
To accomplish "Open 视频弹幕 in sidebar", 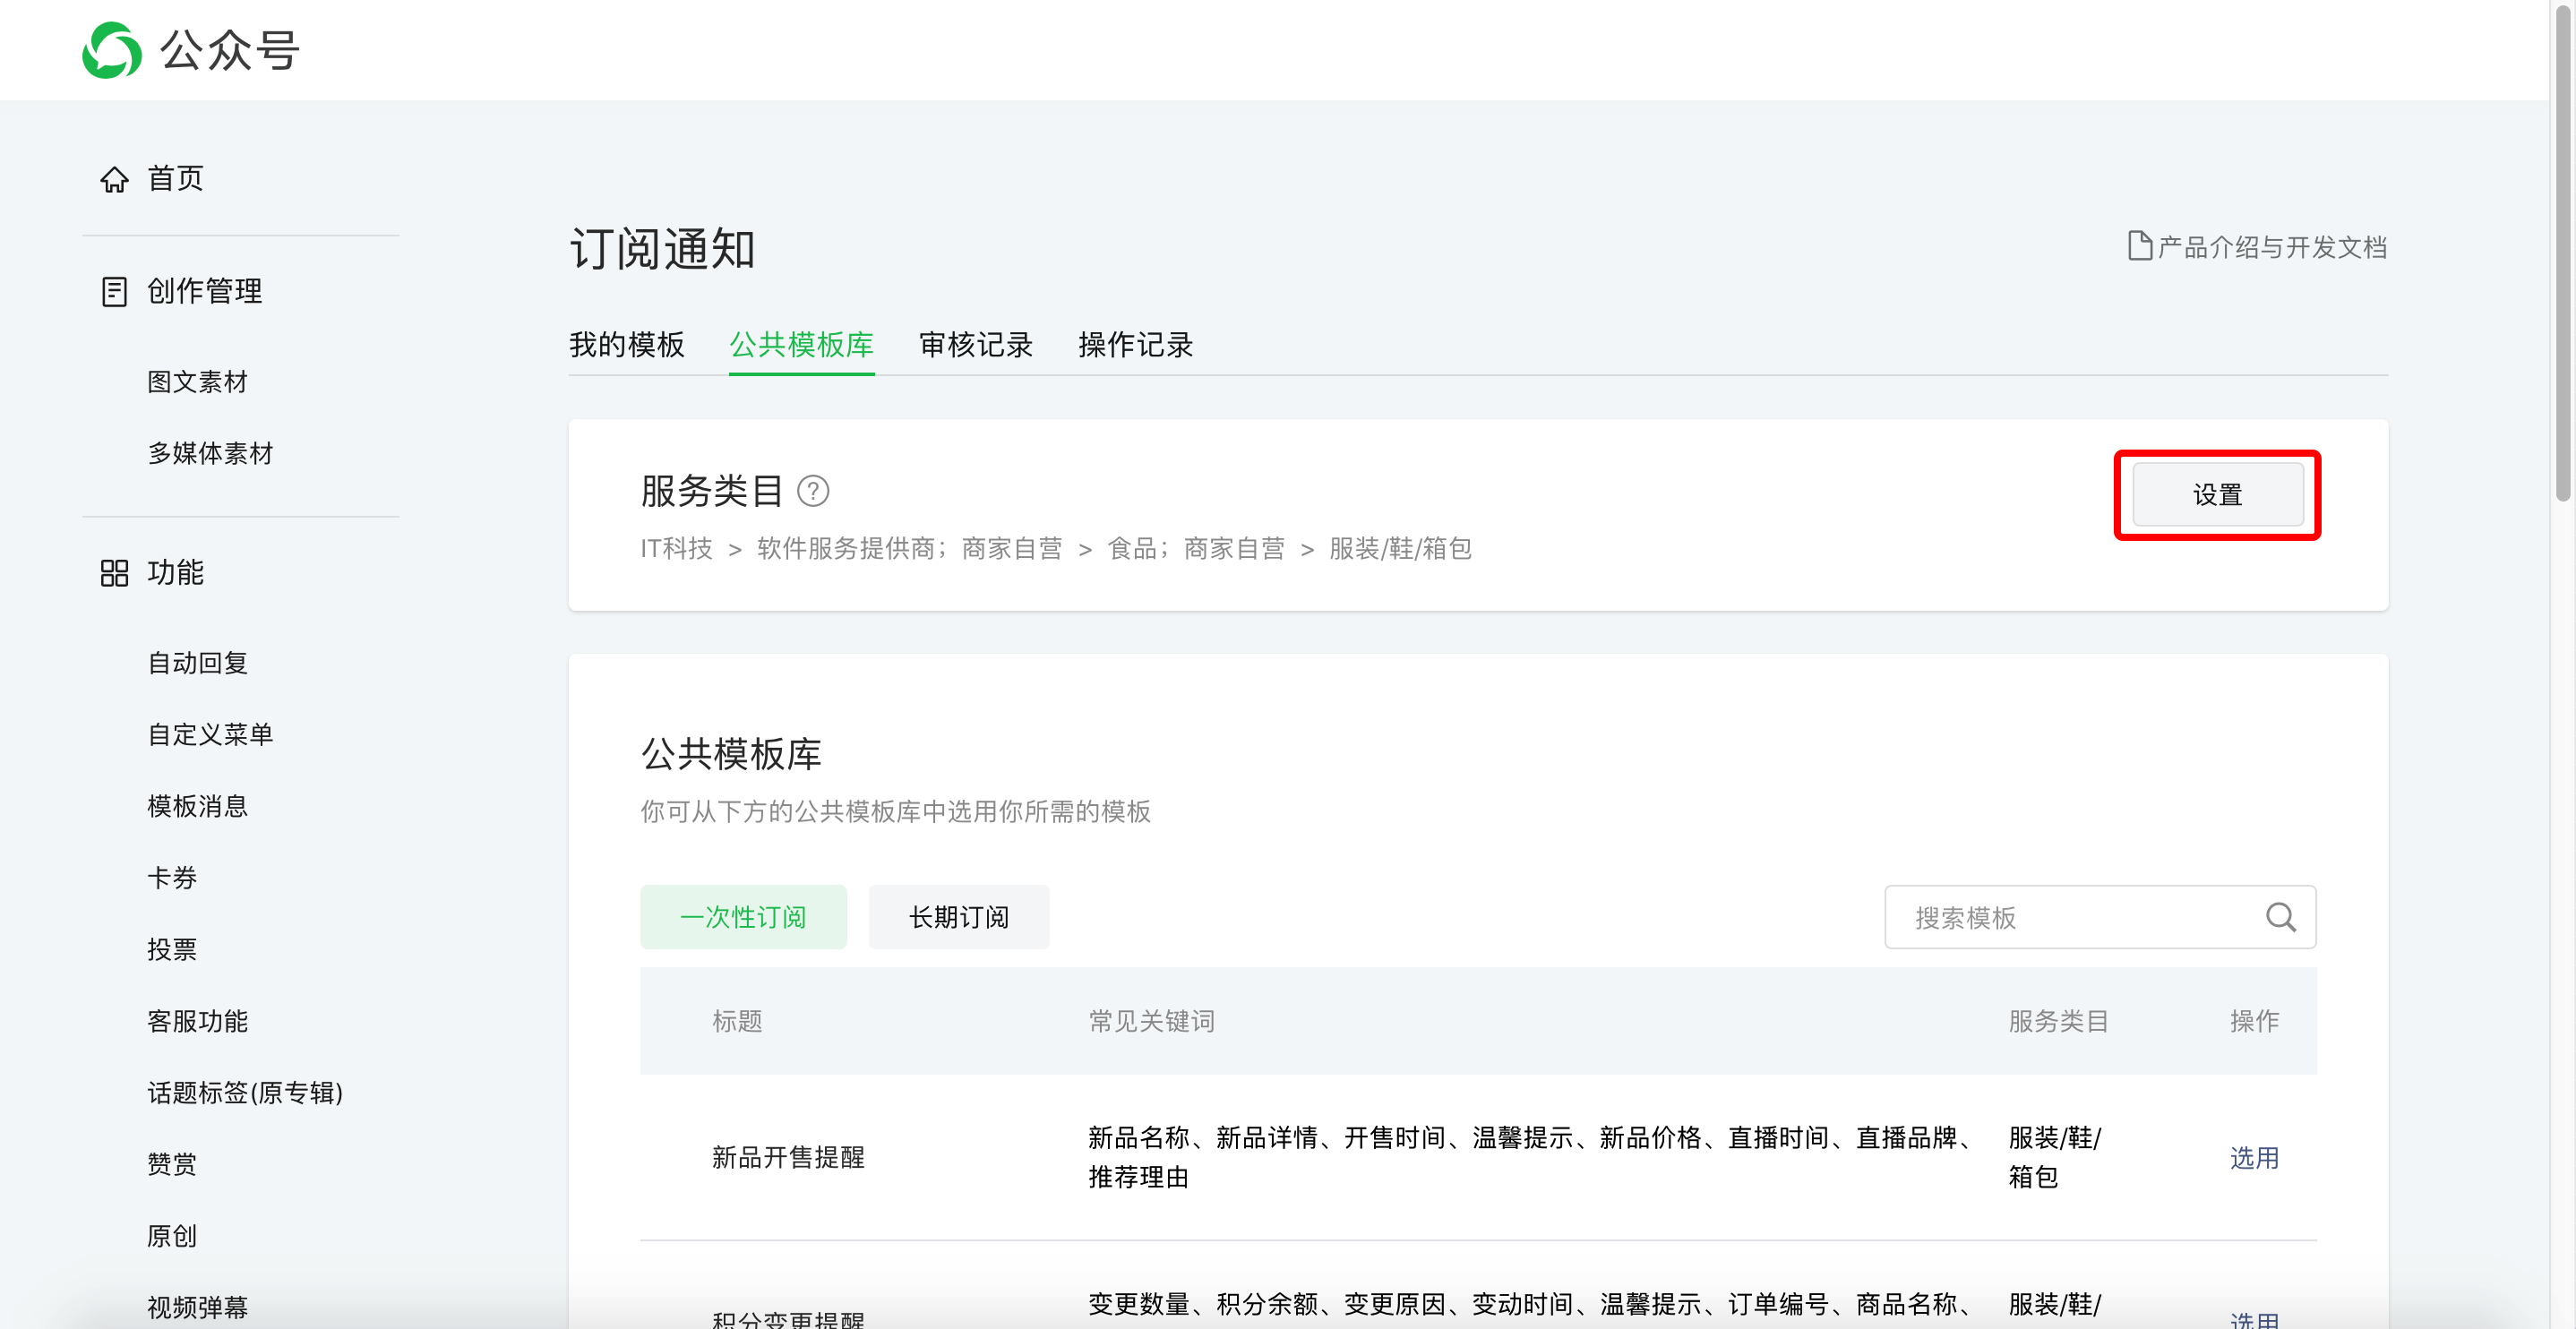I will pos(198,1307).
